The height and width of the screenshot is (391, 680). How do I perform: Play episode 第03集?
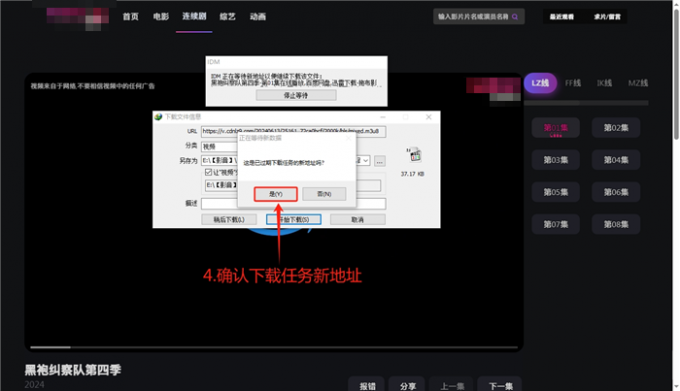coord(556,160)
